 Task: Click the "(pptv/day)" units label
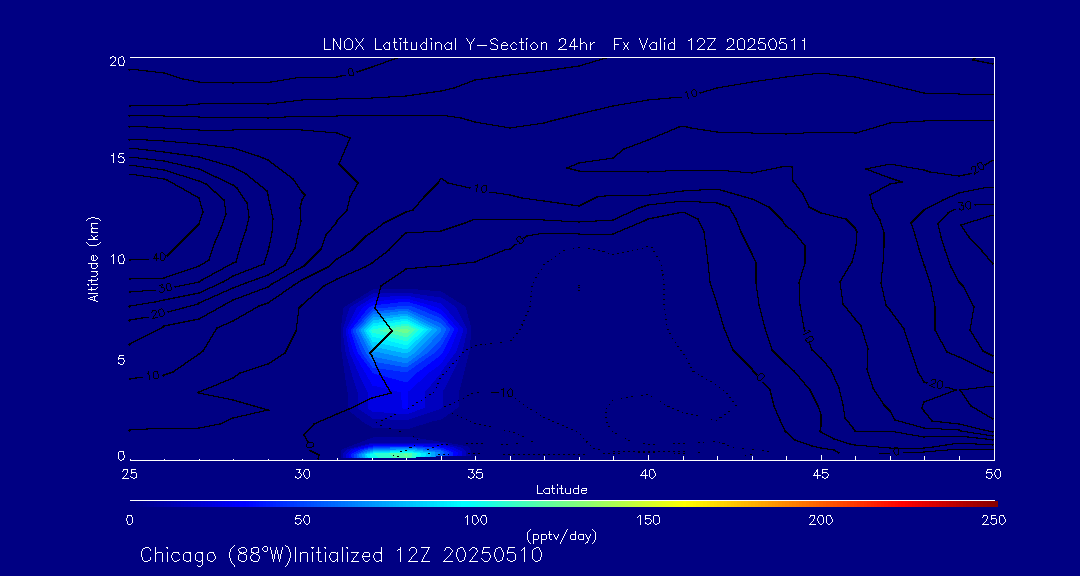[x=561, y=535]
